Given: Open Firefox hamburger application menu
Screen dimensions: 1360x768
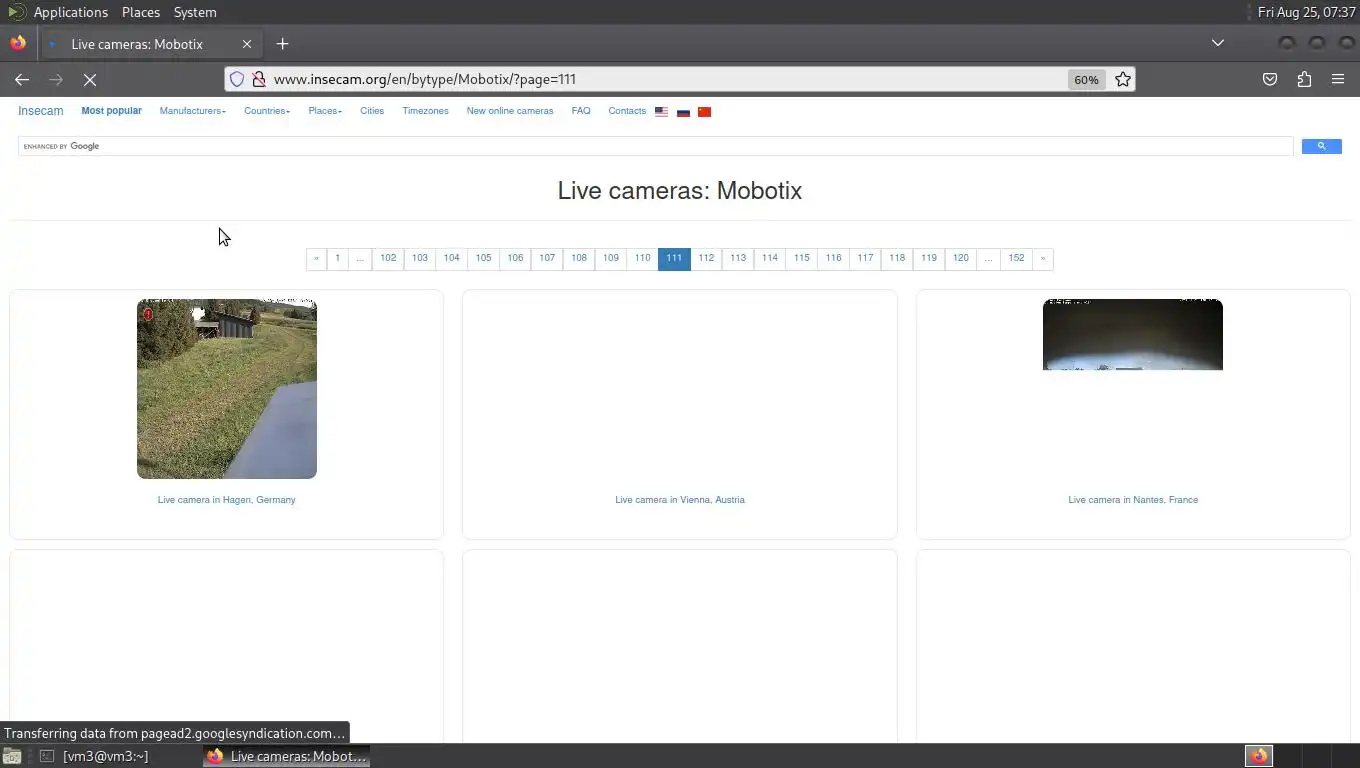Looking at the screenshot, I should tap(1338, 79).
